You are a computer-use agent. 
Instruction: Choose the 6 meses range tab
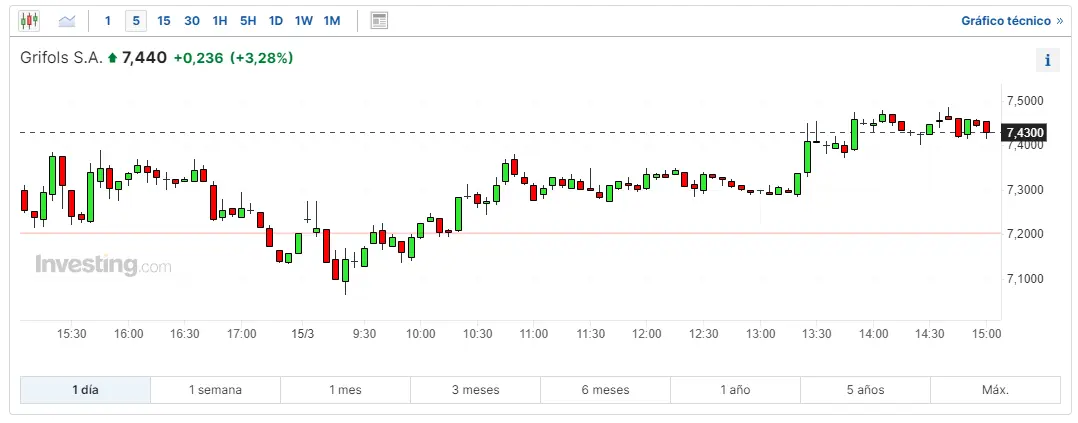pos(606,390)
